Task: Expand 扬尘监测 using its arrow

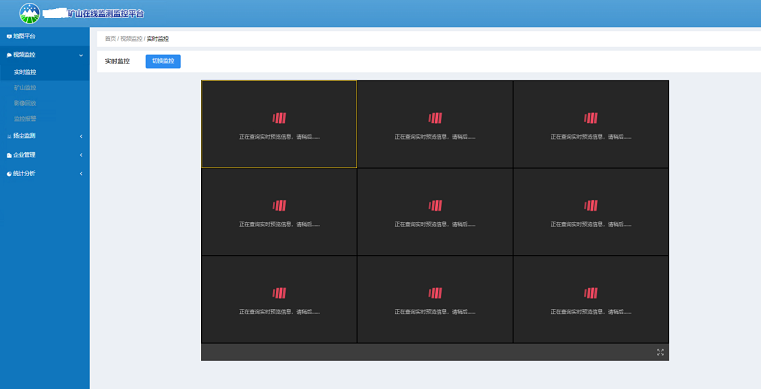Action: pos(81,136)
